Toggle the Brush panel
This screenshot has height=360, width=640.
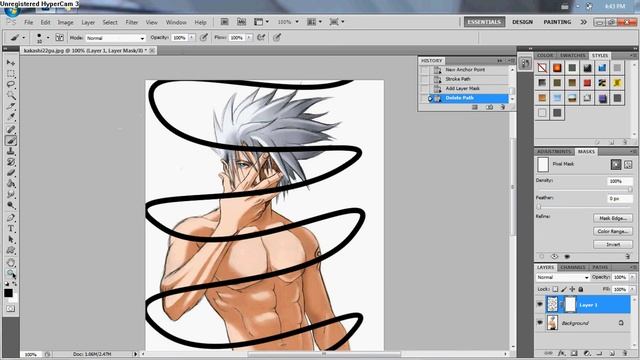tap(60, 38)
